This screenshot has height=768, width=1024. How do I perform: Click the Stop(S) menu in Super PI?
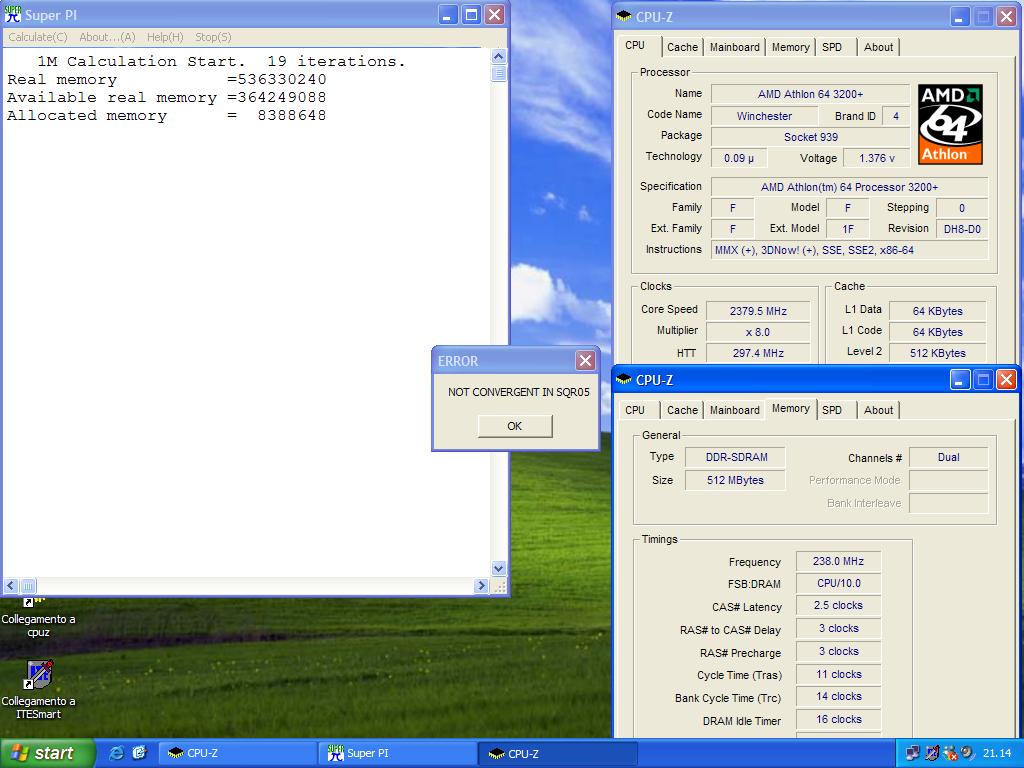coord(213,37)
